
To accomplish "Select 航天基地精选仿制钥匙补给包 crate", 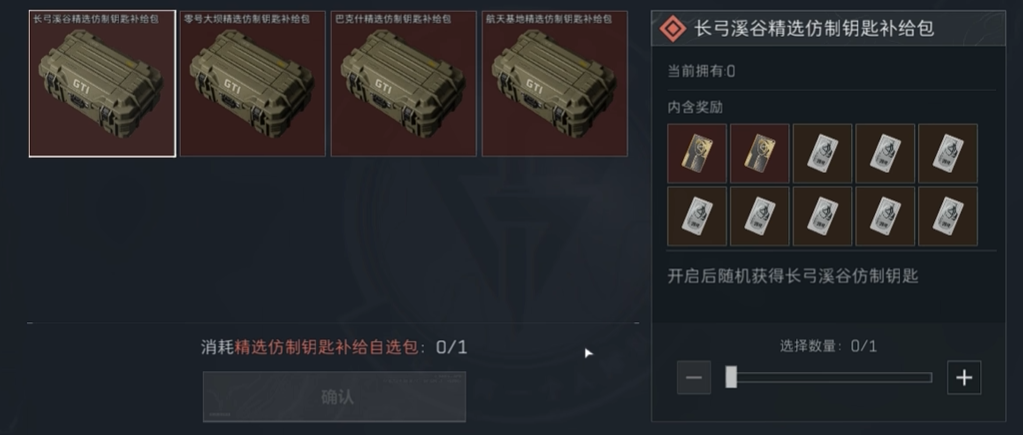I will (x=555, y=83).
